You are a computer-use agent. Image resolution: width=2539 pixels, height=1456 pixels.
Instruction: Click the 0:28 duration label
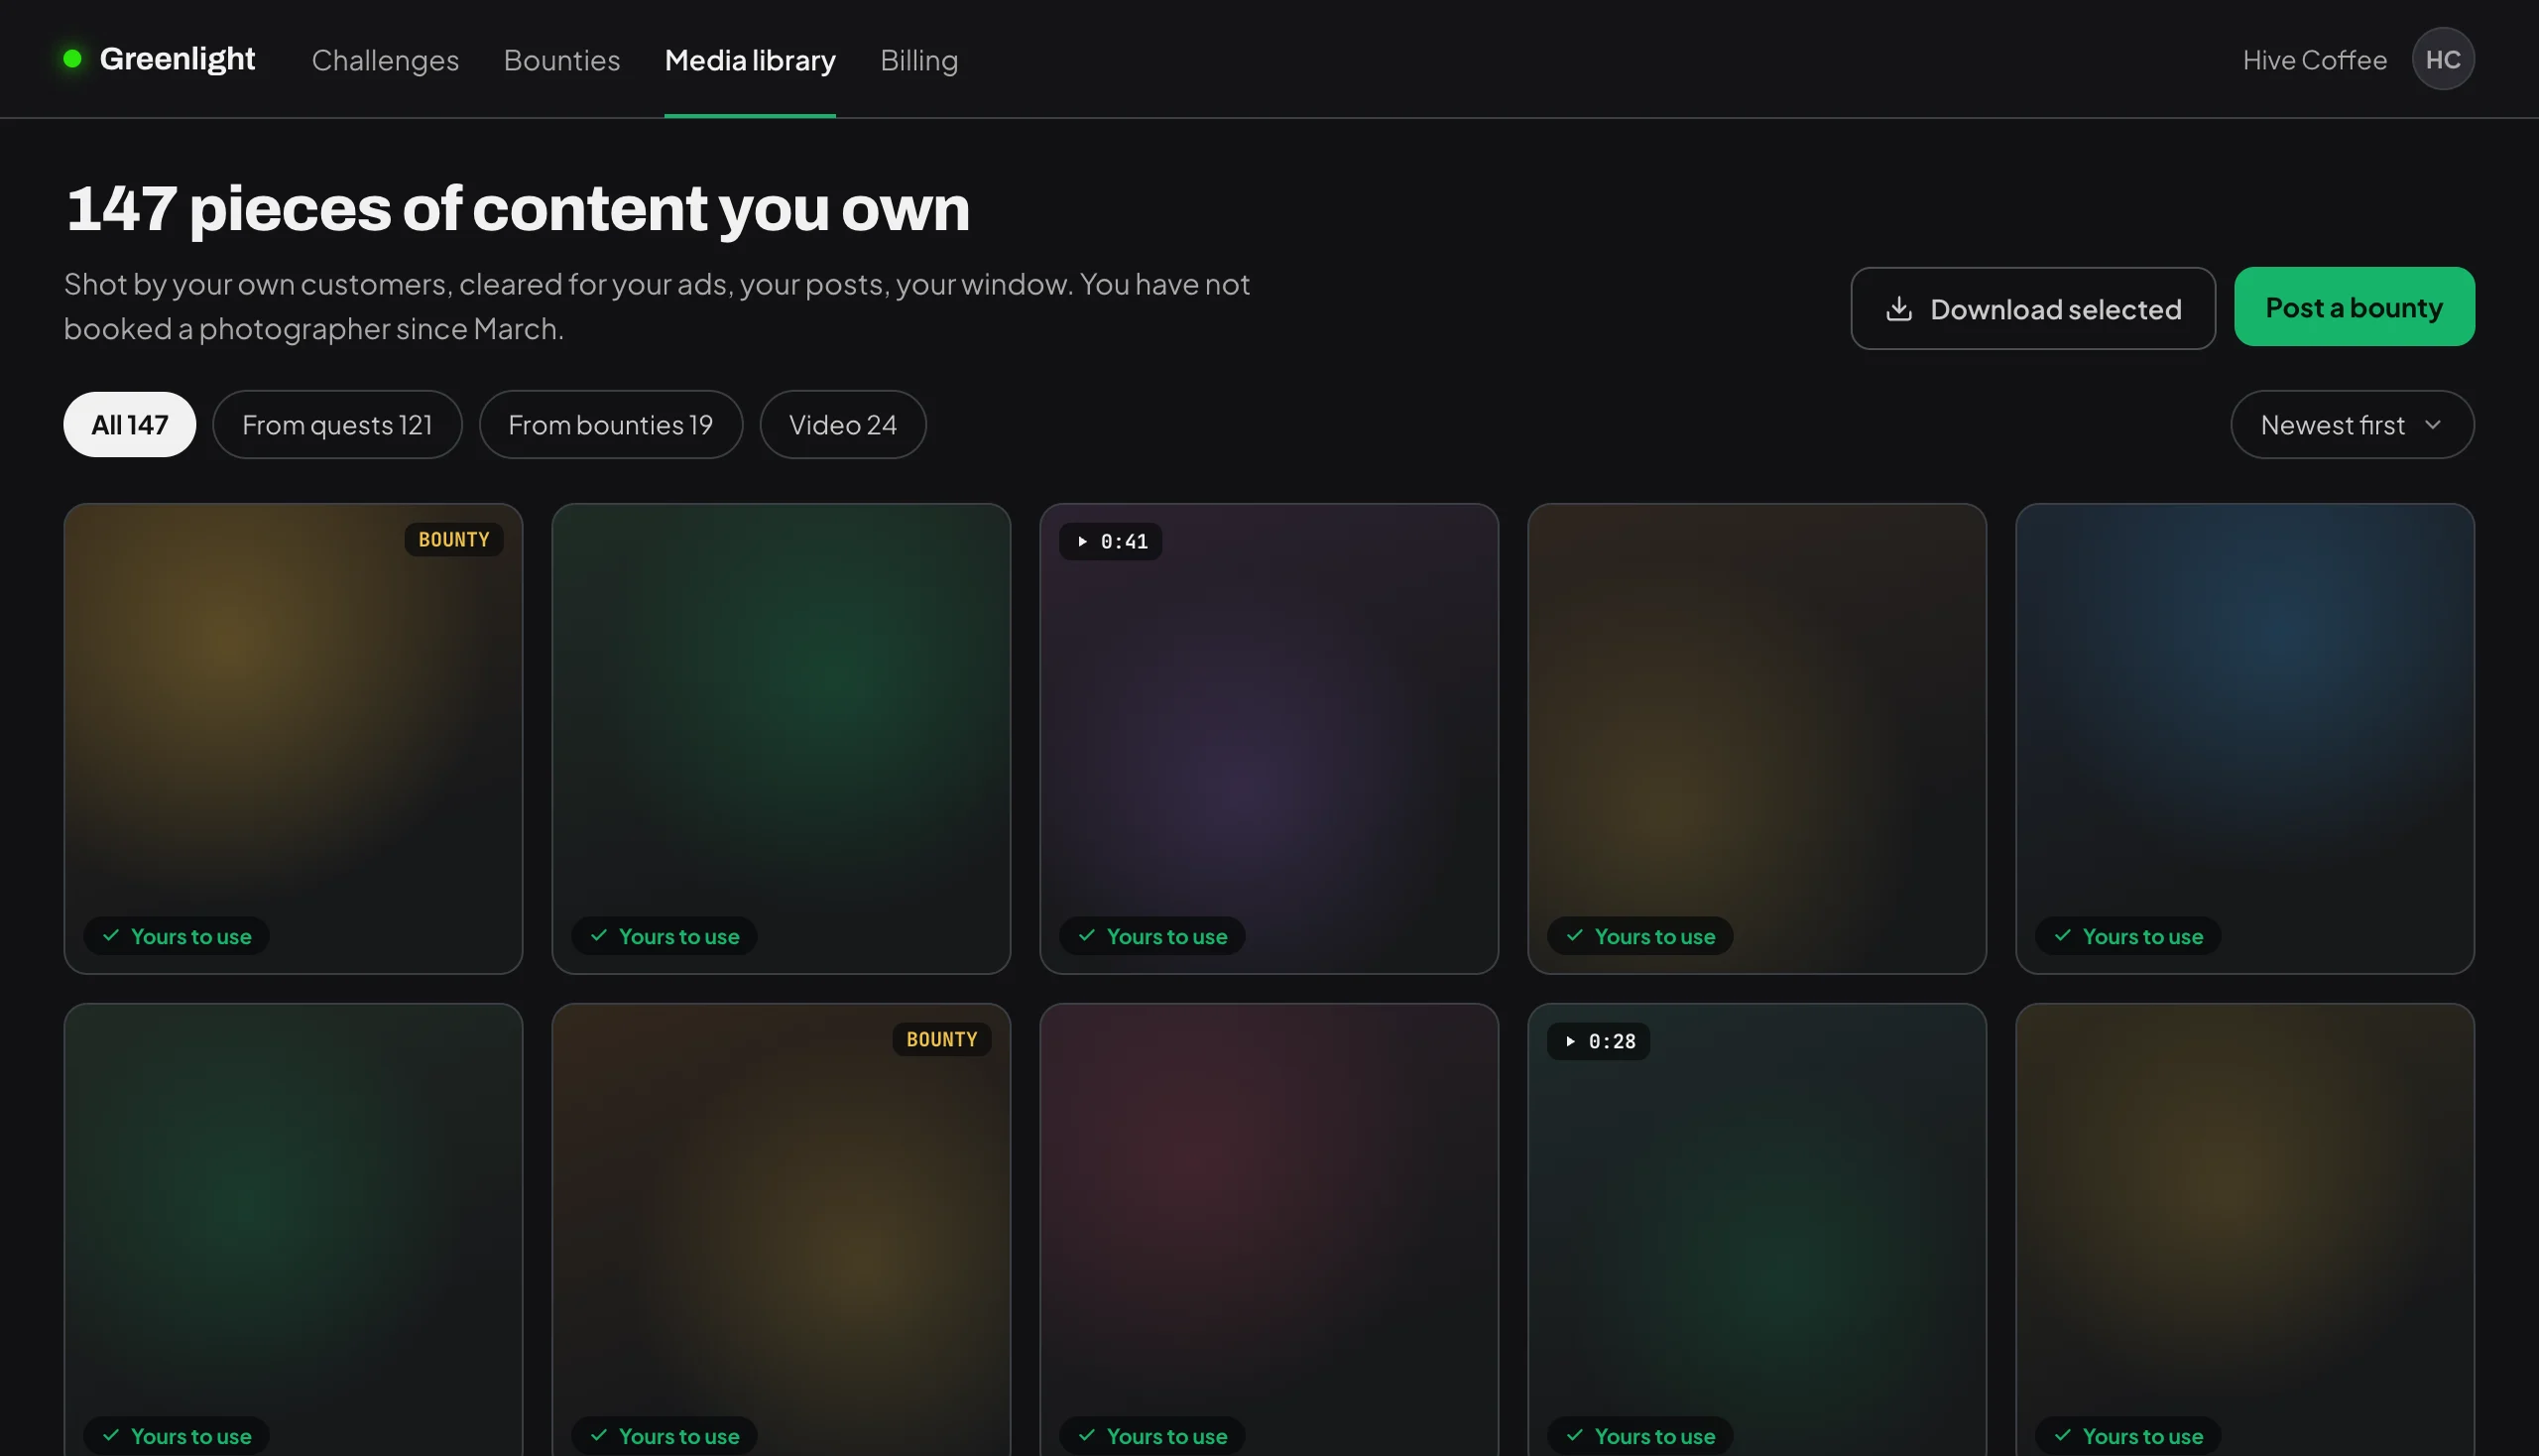click(x=1612, y=1042)
